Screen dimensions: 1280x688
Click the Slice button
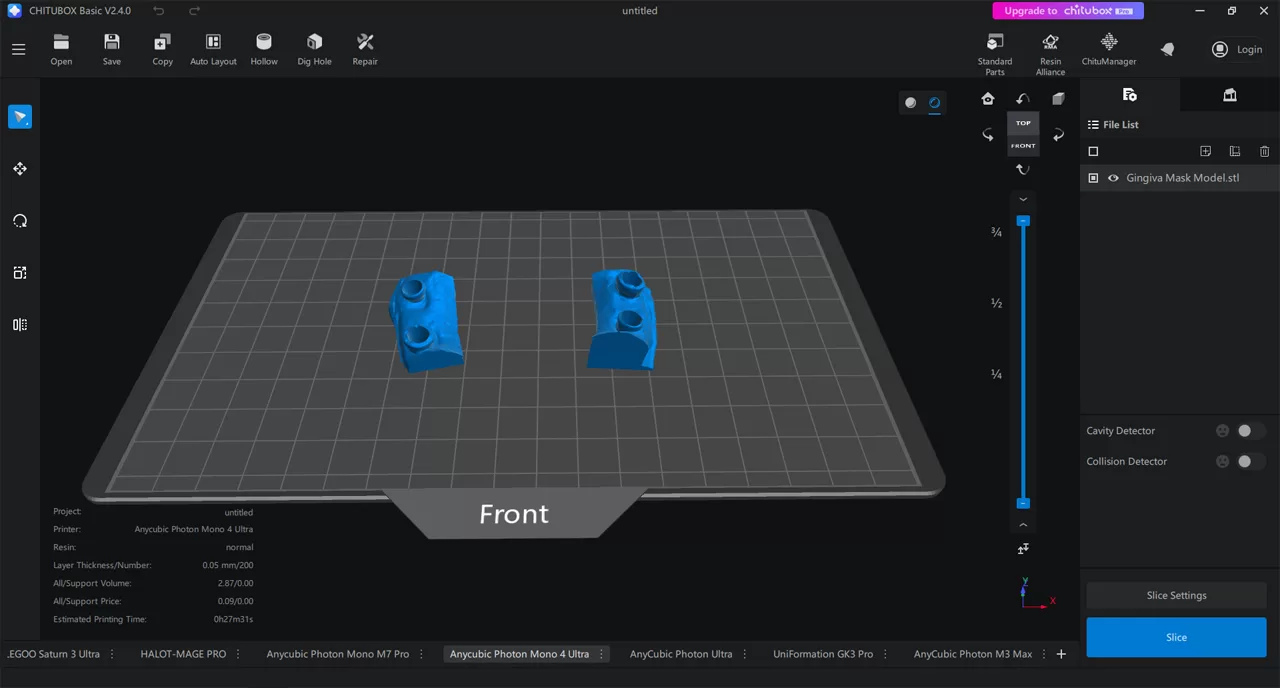tap(1176, 637)
